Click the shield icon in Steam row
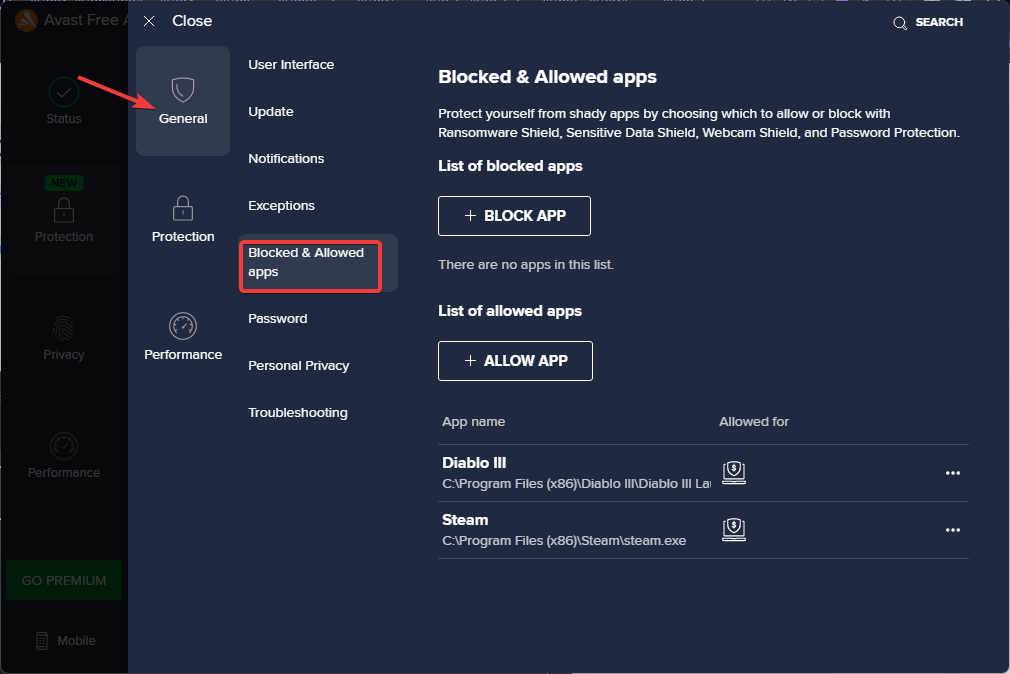This screenshot has height=674, width=1010. tap(734, 530)
